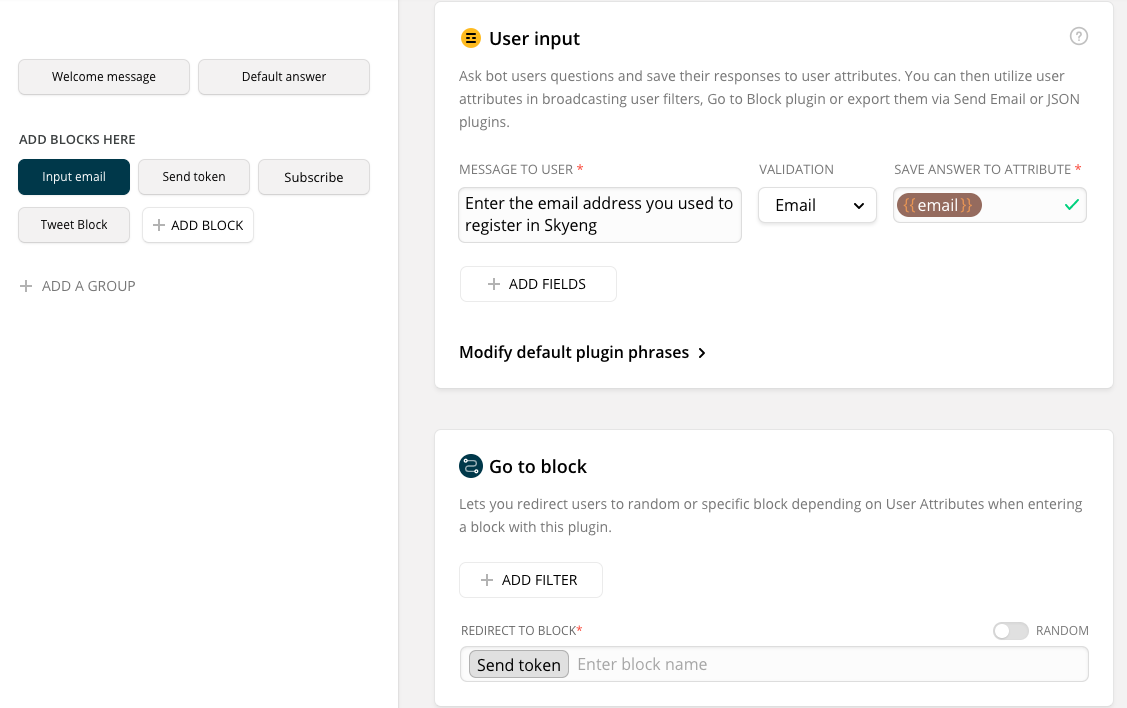
Task: Open the Send token block
Action: pos(194,177)
